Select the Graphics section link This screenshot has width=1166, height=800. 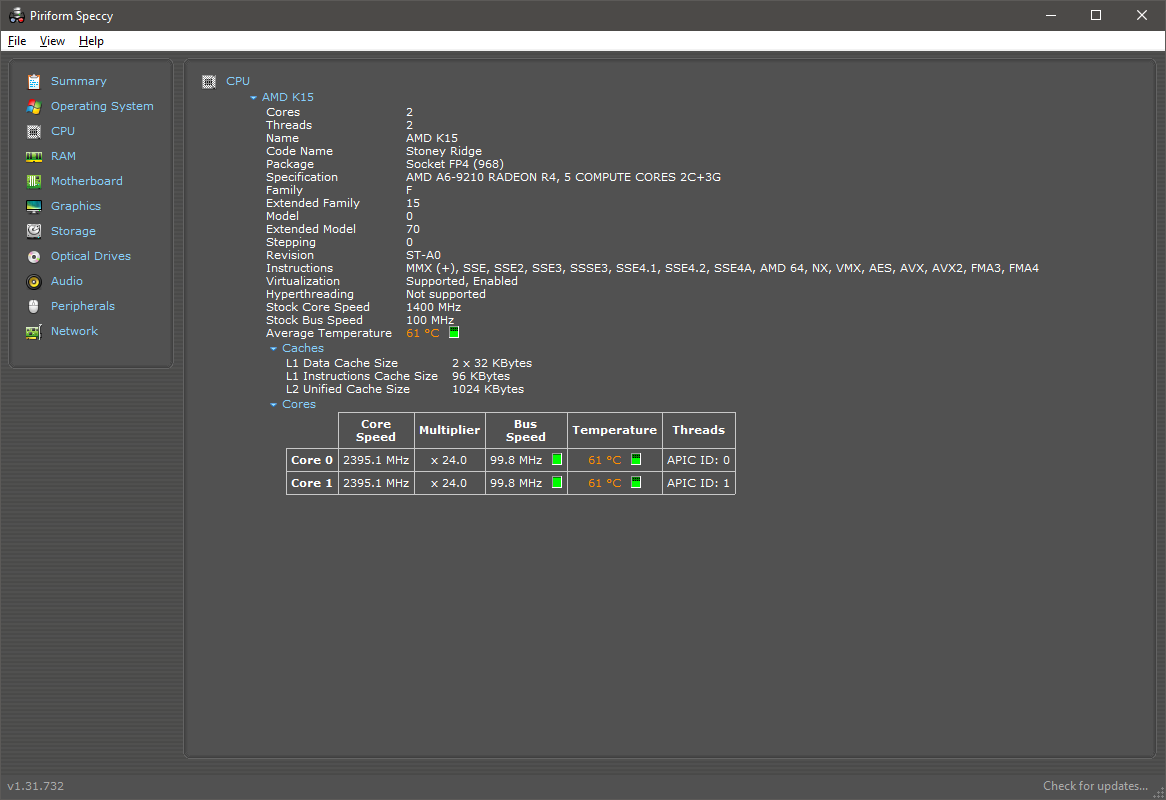76,206
